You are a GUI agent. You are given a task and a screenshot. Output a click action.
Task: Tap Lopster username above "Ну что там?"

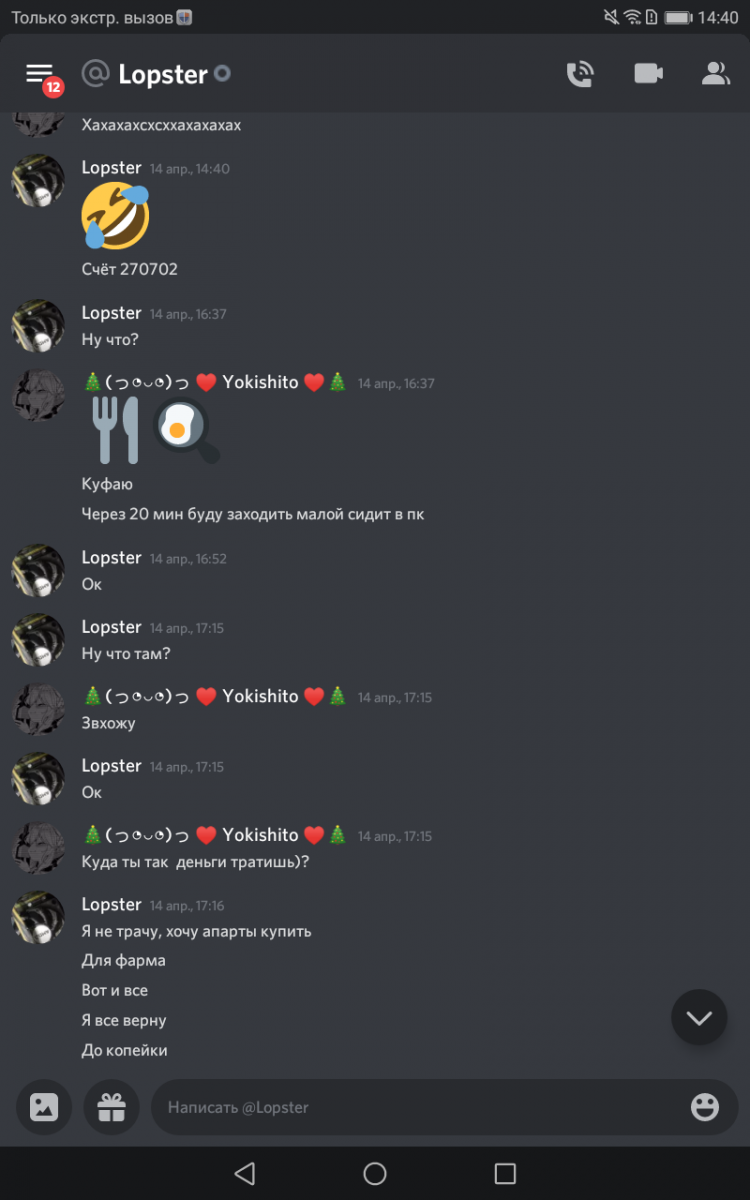[x=111, y=627]
